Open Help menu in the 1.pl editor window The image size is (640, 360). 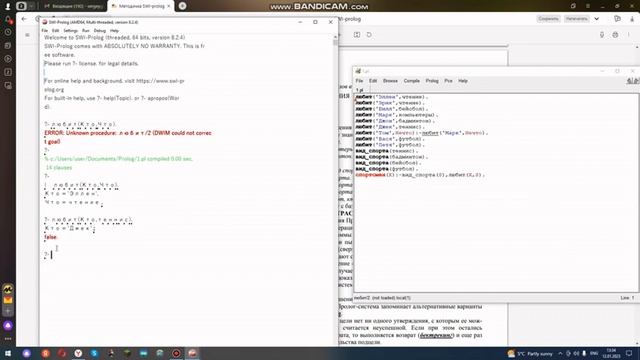pyautogui.click(x=462, y=81)
